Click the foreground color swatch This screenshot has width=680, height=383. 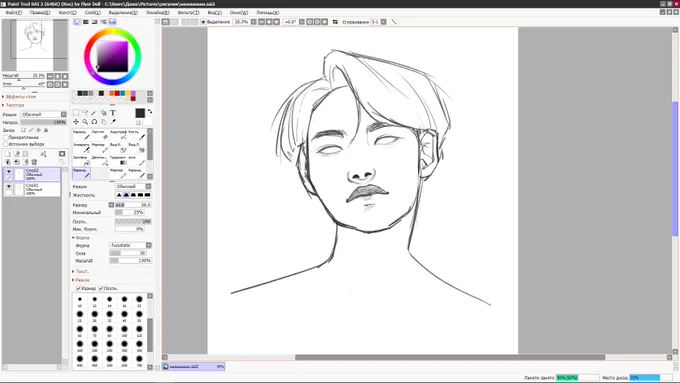point(140,113)
